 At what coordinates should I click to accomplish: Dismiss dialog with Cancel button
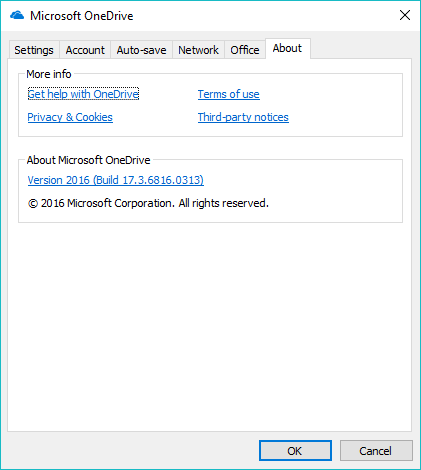pos(376,451)
